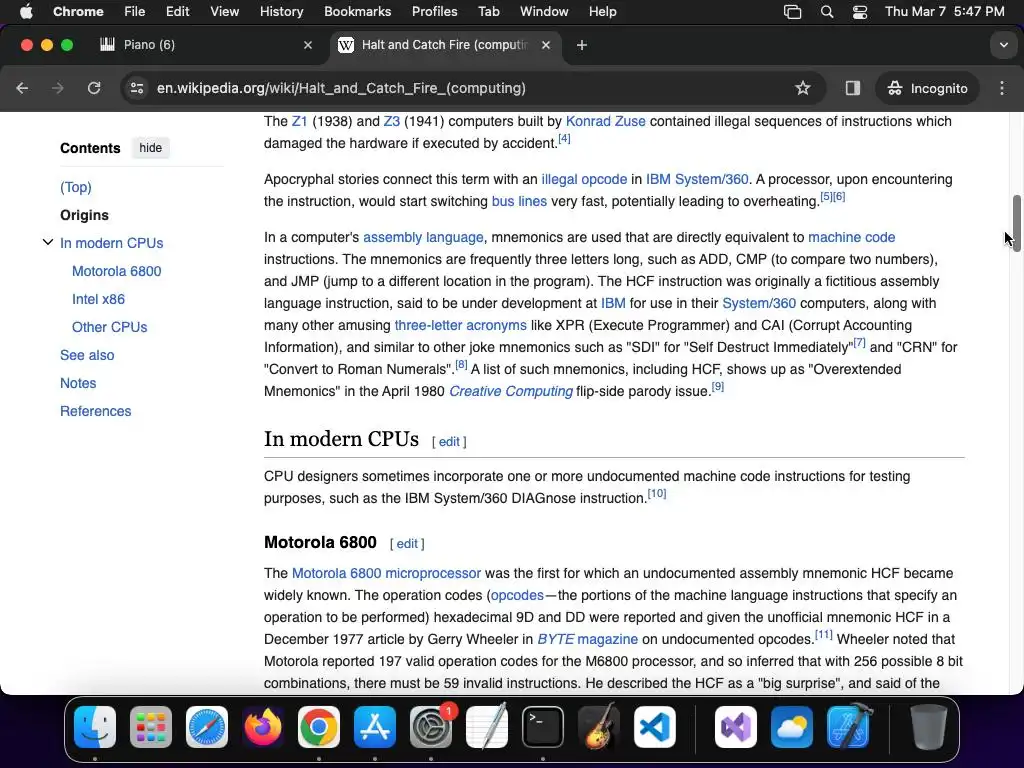Jump to See also section
This screenshot has height=768, width=1024.
click(x=87, y=355)
